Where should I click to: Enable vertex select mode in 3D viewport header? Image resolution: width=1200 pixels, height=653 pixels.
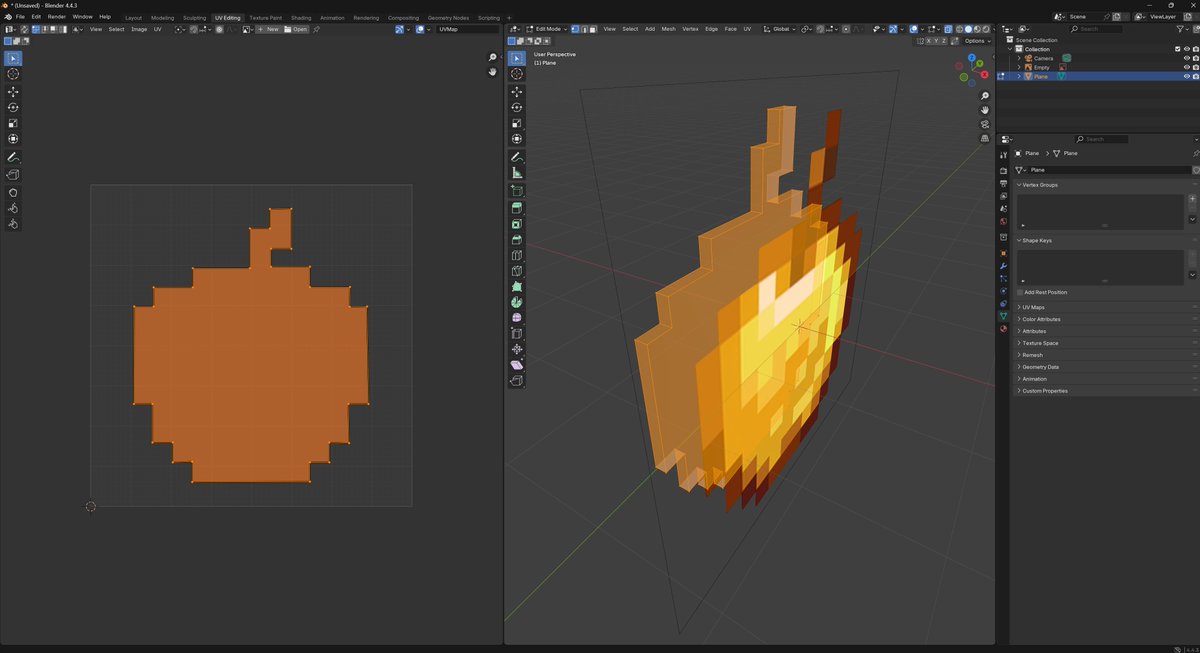pyautogui.click(x=577, y=29)
